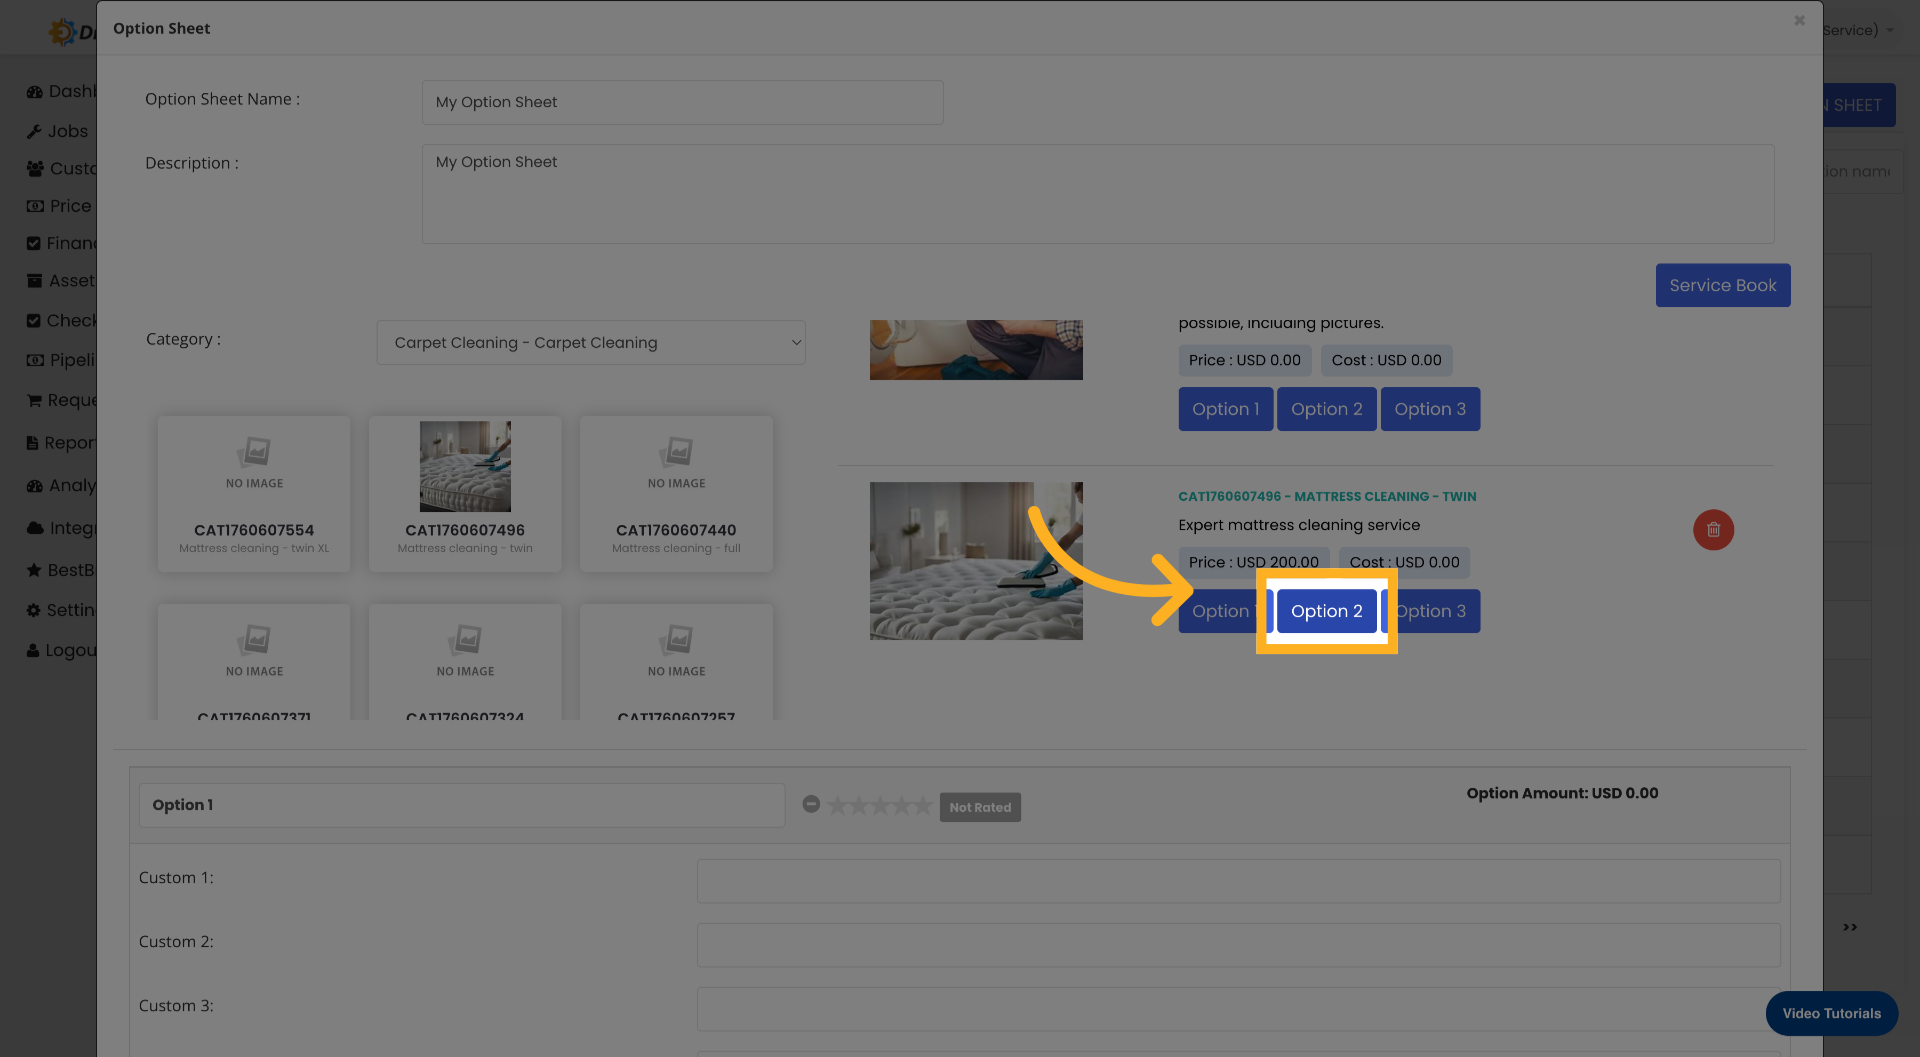
Task: Click the CAT1760607496 mattress cleaning thumbnail
Action: click(464, 493)
